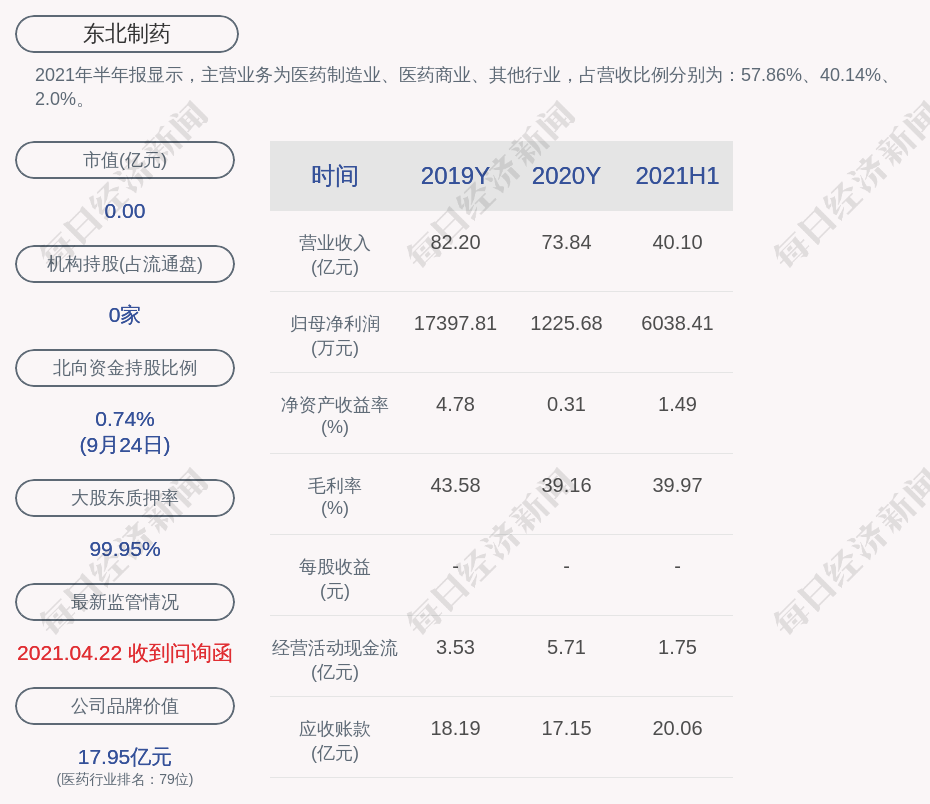Click the 2020Y column header
This screenshot has height=804, width=930.
coord(566,176)
